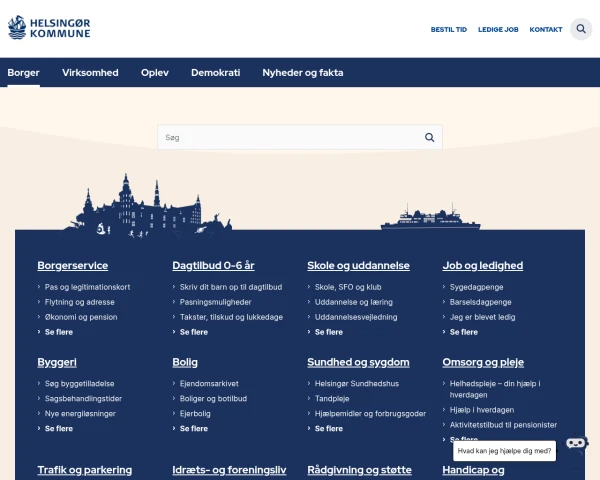Go to Nye energiløsninger
The width and height of the screenshot is (600, 480).
coord(80,414)
